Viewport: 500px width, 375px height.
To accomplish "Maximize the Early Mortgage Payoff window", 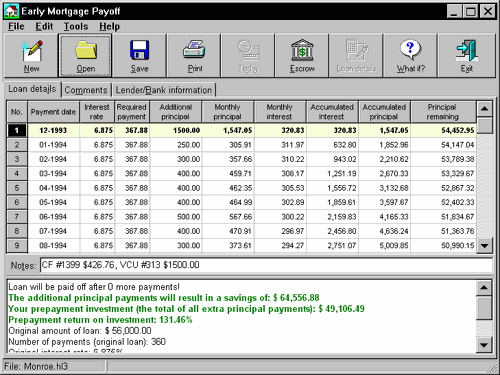I will pyautogui.click(x=471, y=12).
